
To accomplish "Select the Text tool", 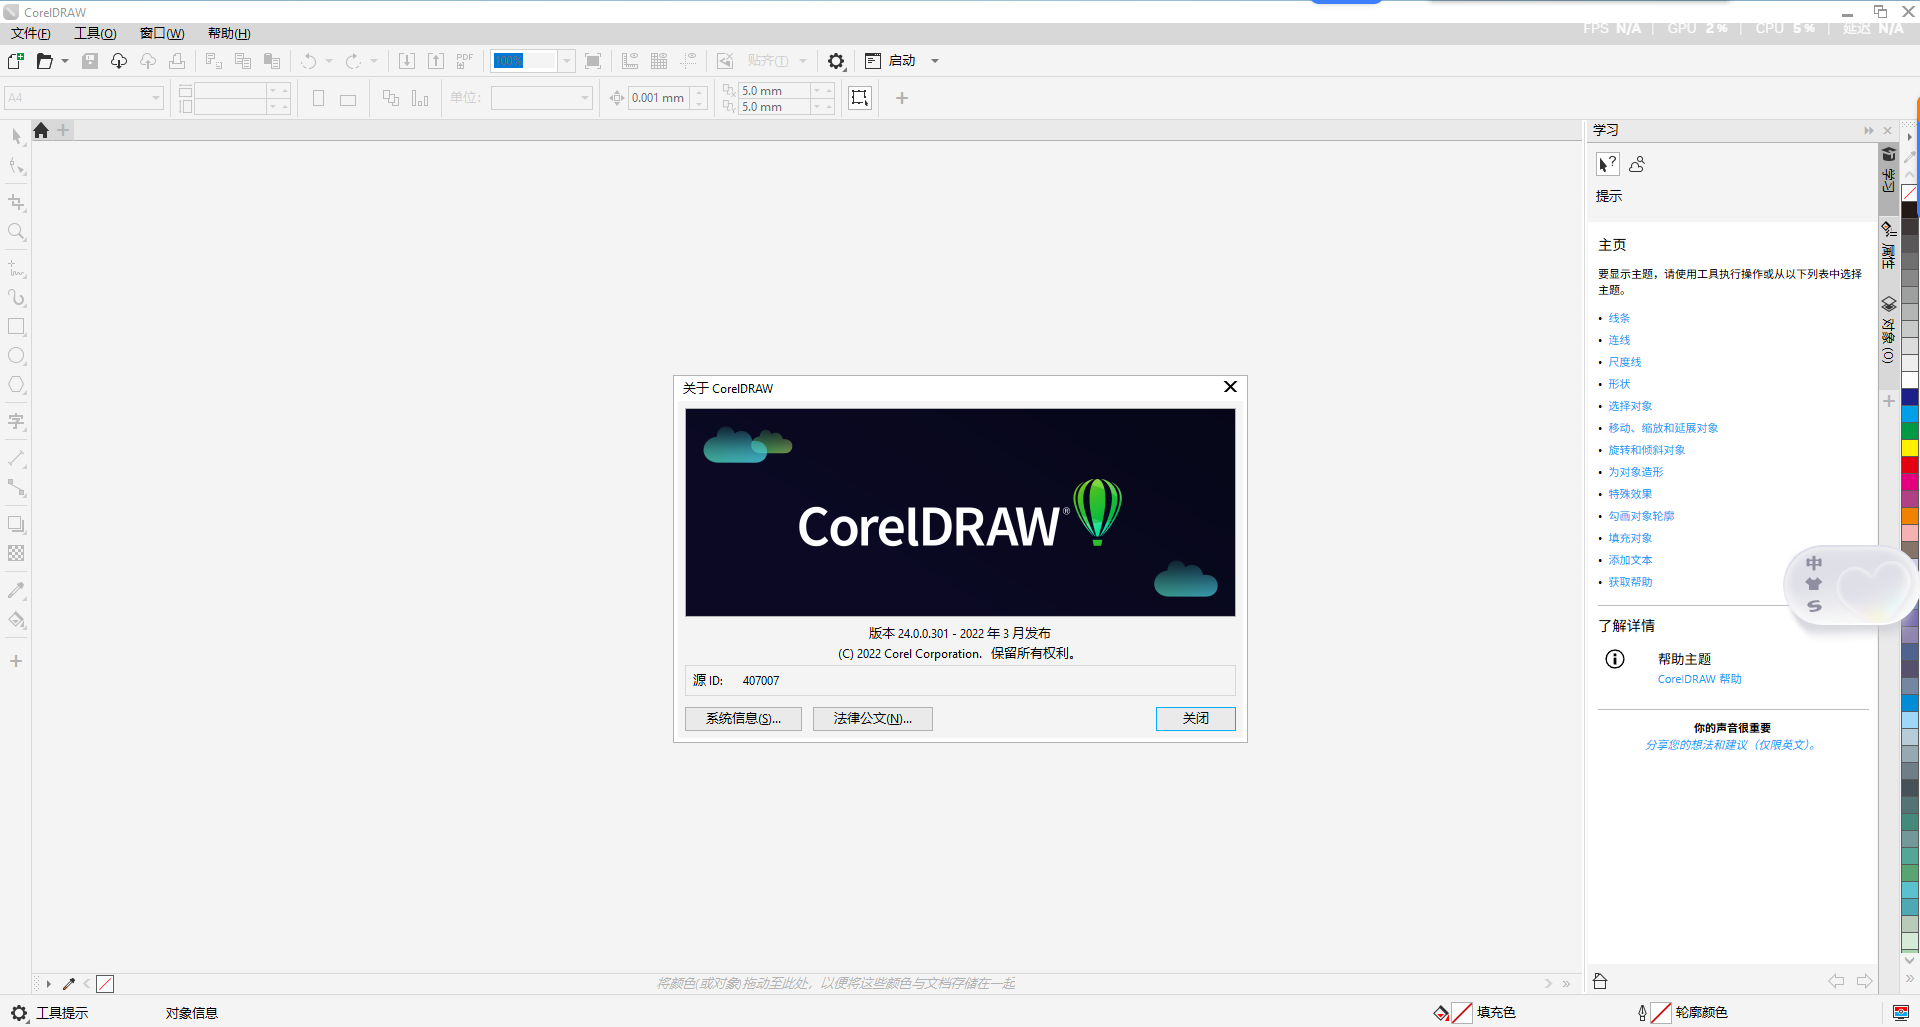I will 16,421.
